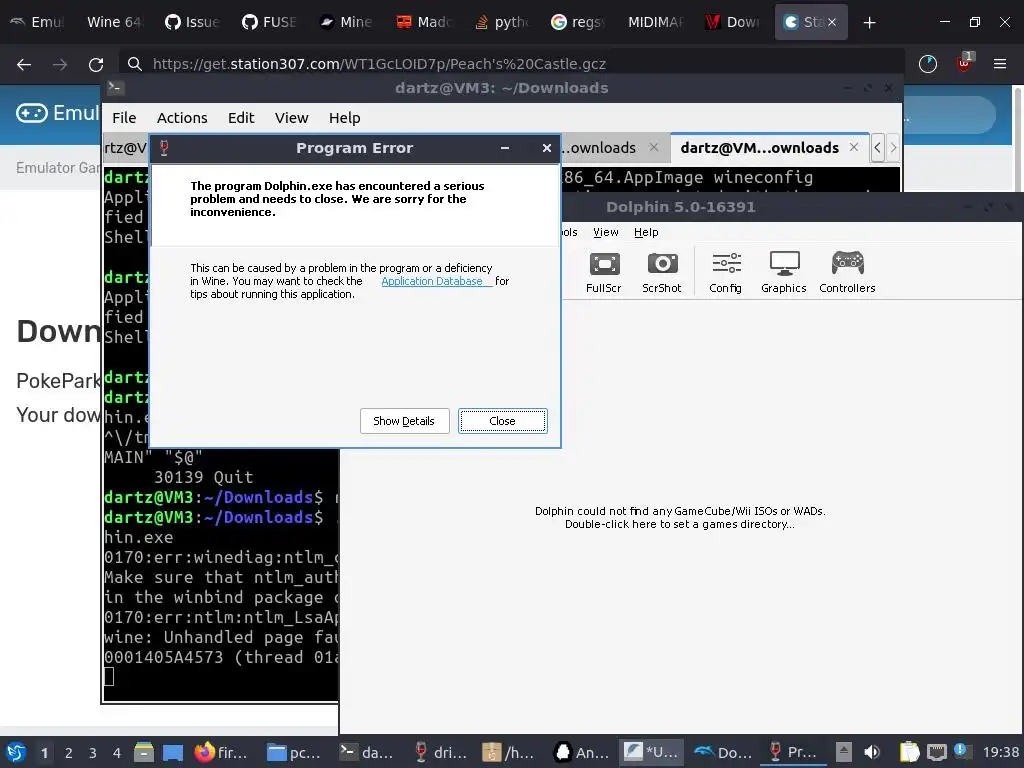Switch to the Dow browser tab
The width and height of the screenshot is (1024, 768).
point(731,22)
